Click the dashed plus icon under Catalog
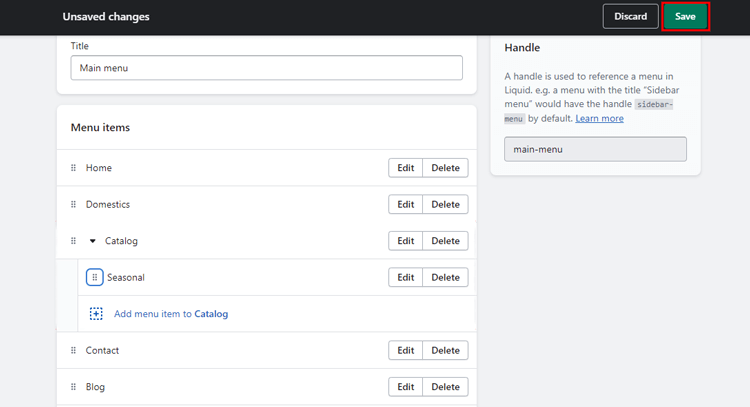750x407 pixels. 96,314
